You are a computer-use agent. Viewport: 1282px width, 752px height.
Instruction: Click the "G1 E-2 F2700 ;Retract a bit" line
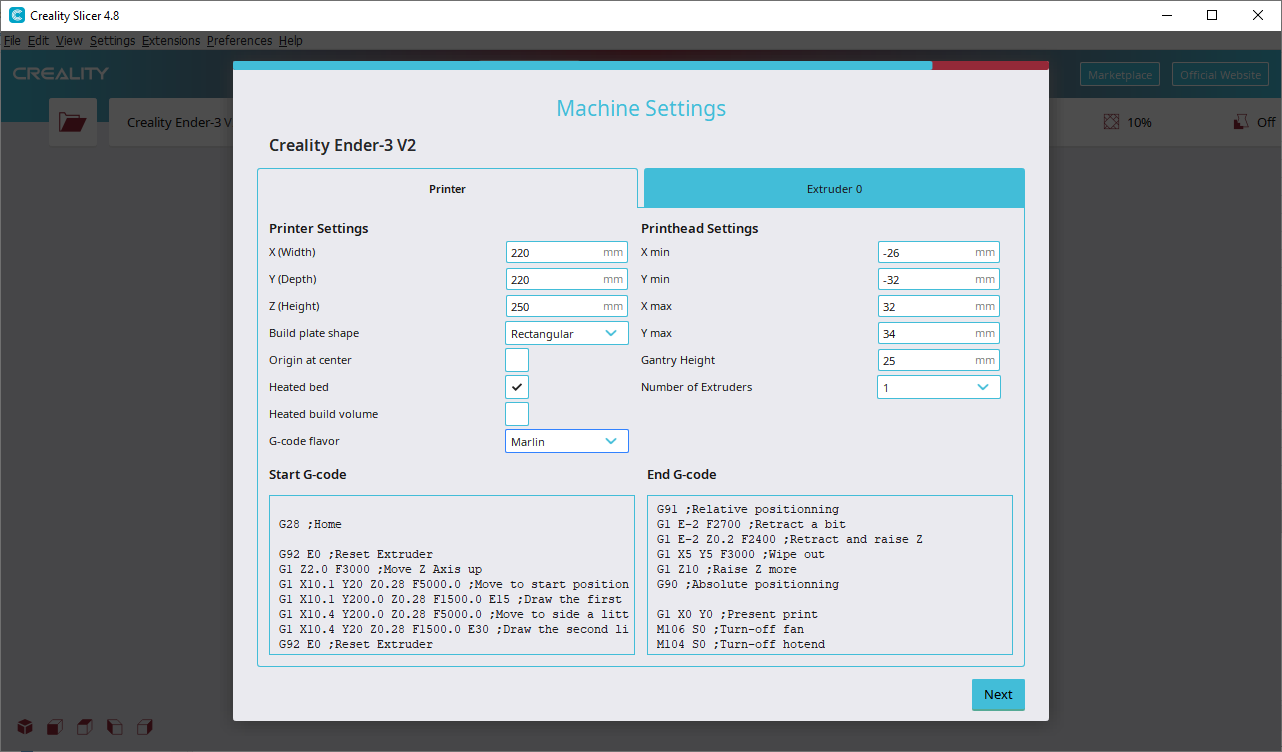point(751,524)
